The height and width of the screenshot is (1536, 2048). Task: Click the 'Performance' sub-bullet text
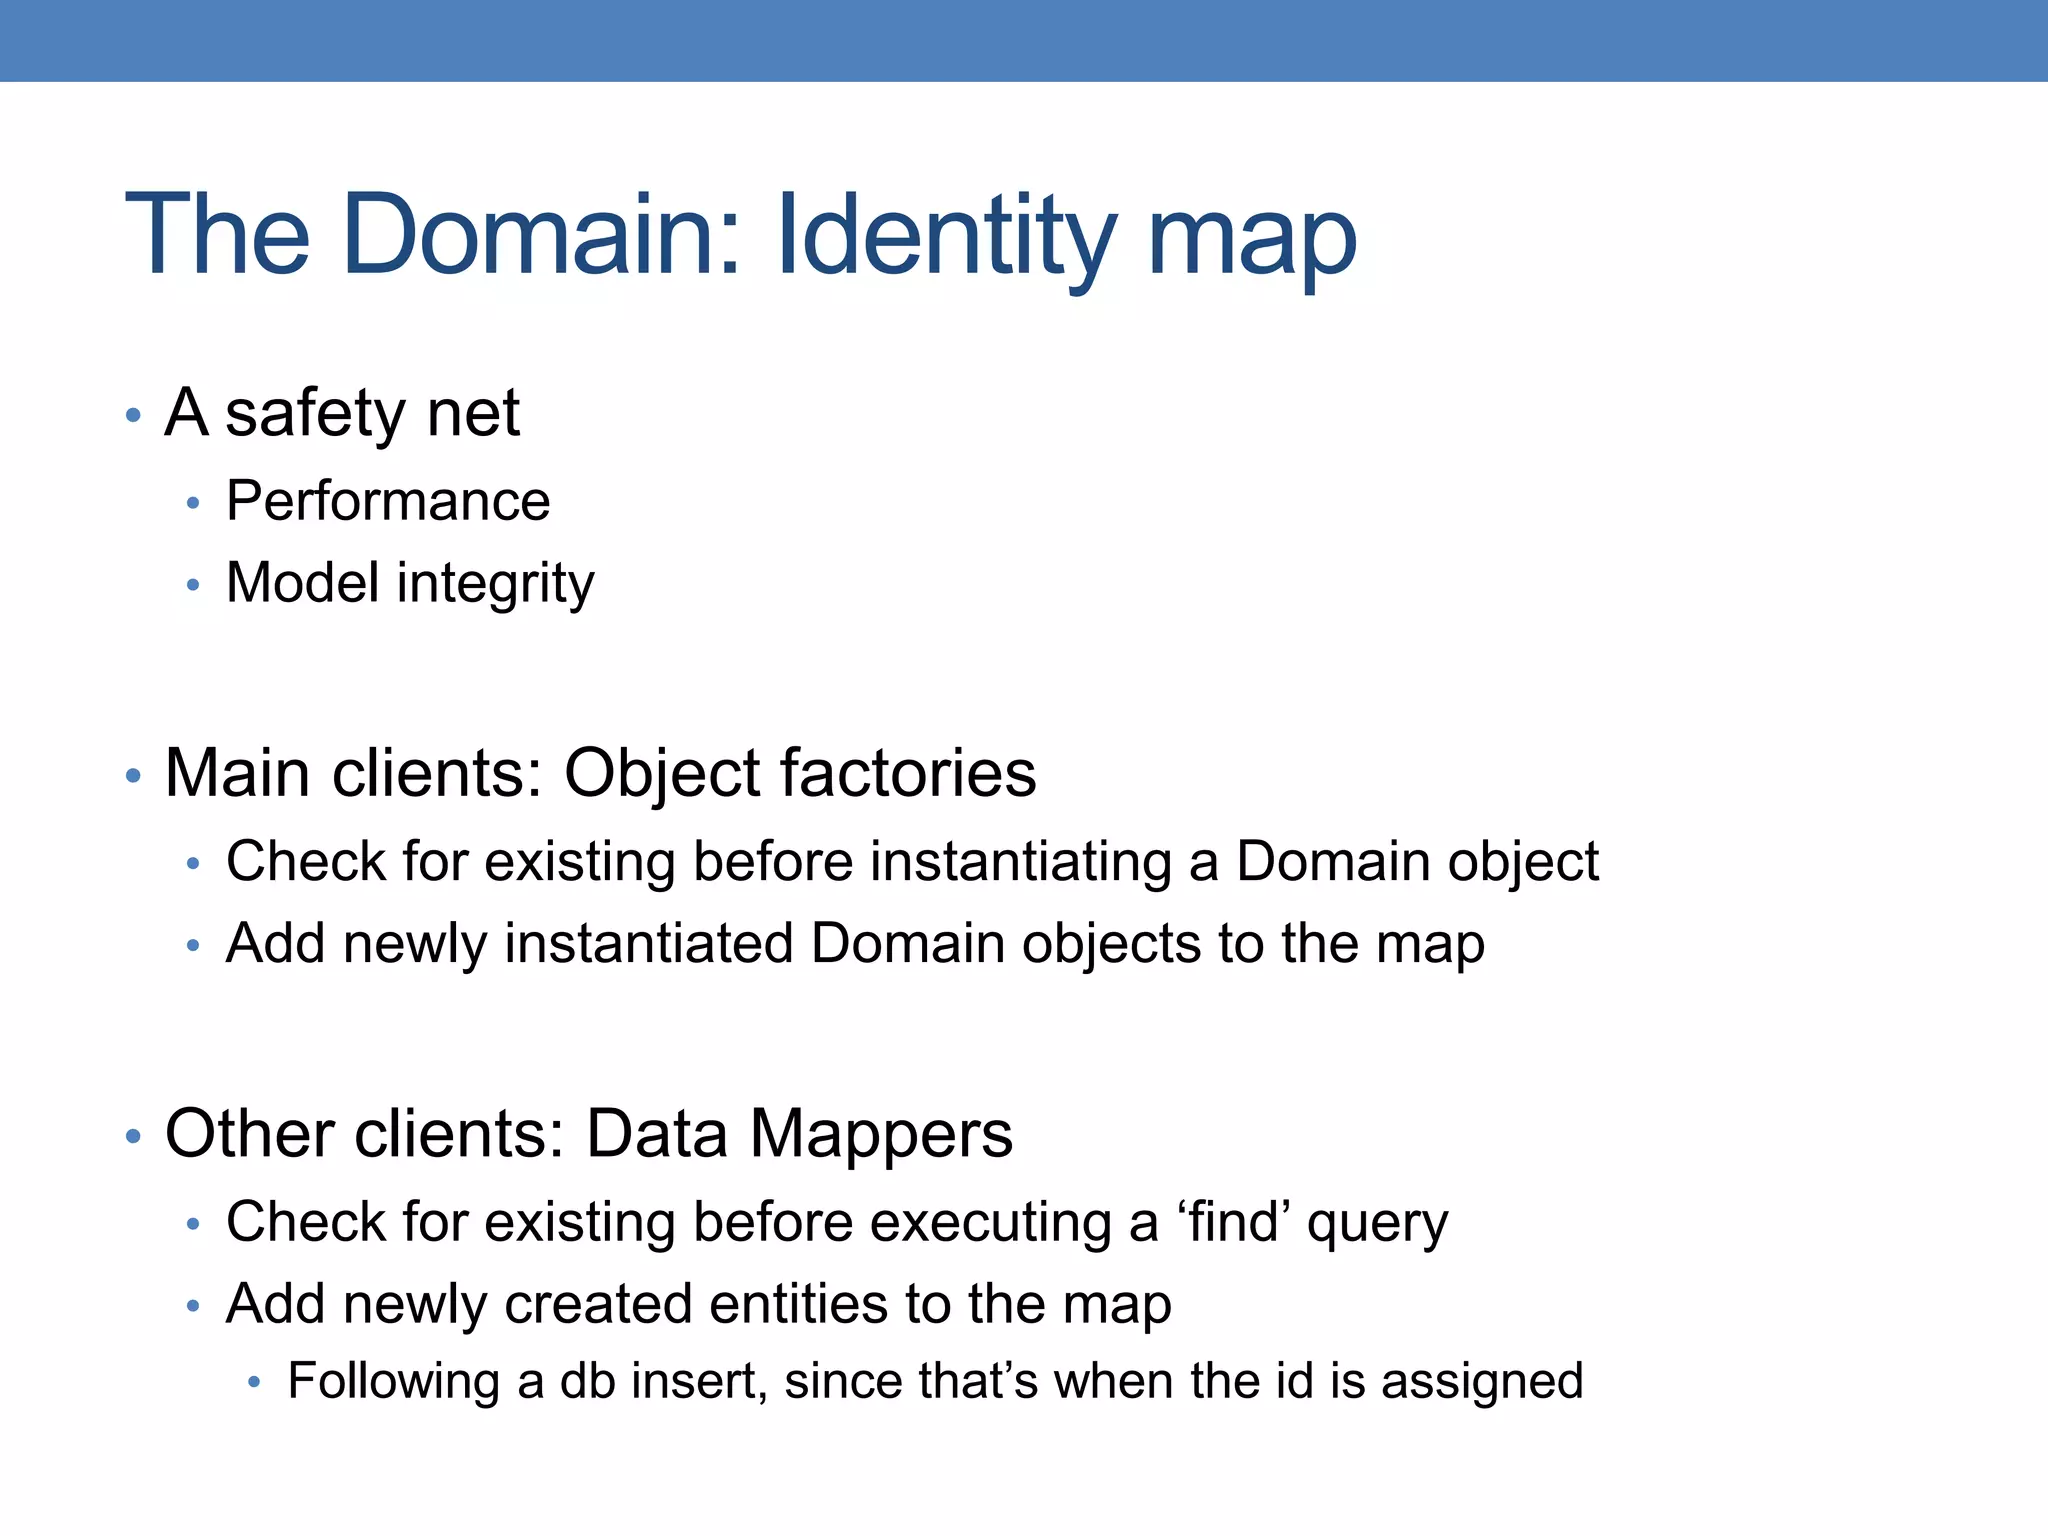point(388,500)
